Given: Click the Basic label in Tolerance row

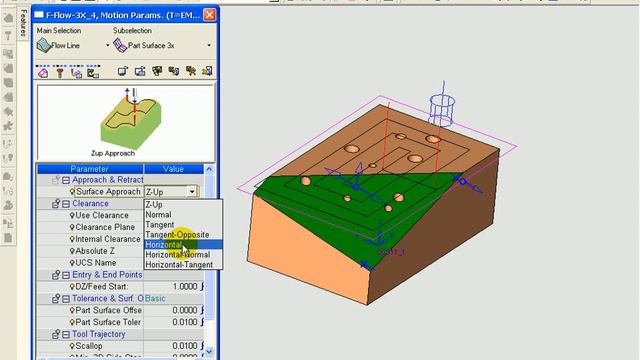Looking at the screenshot, I should click(x=155, y=299).
